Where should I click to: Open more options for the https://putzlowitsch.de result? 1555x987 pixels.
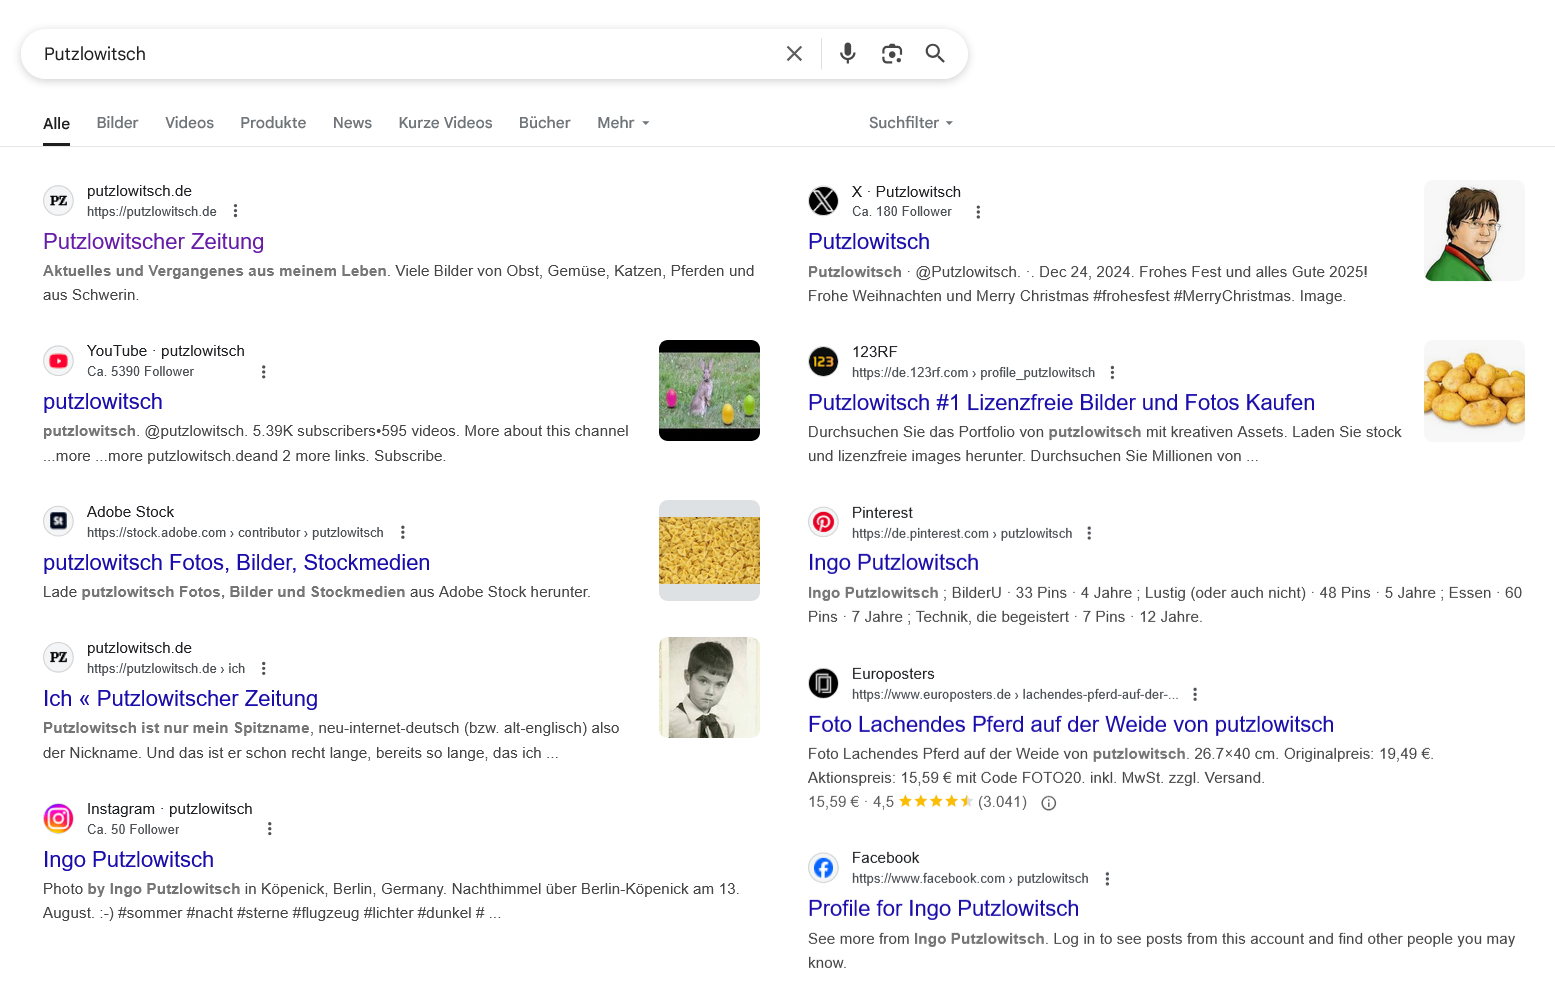[x=236, y=211]
